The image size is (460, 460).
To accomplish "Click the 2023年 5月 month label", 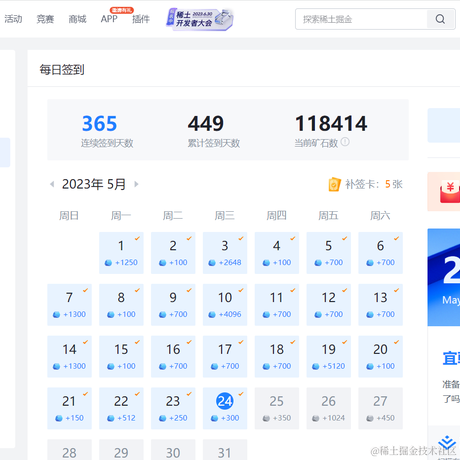I will (x=94, y=184).
